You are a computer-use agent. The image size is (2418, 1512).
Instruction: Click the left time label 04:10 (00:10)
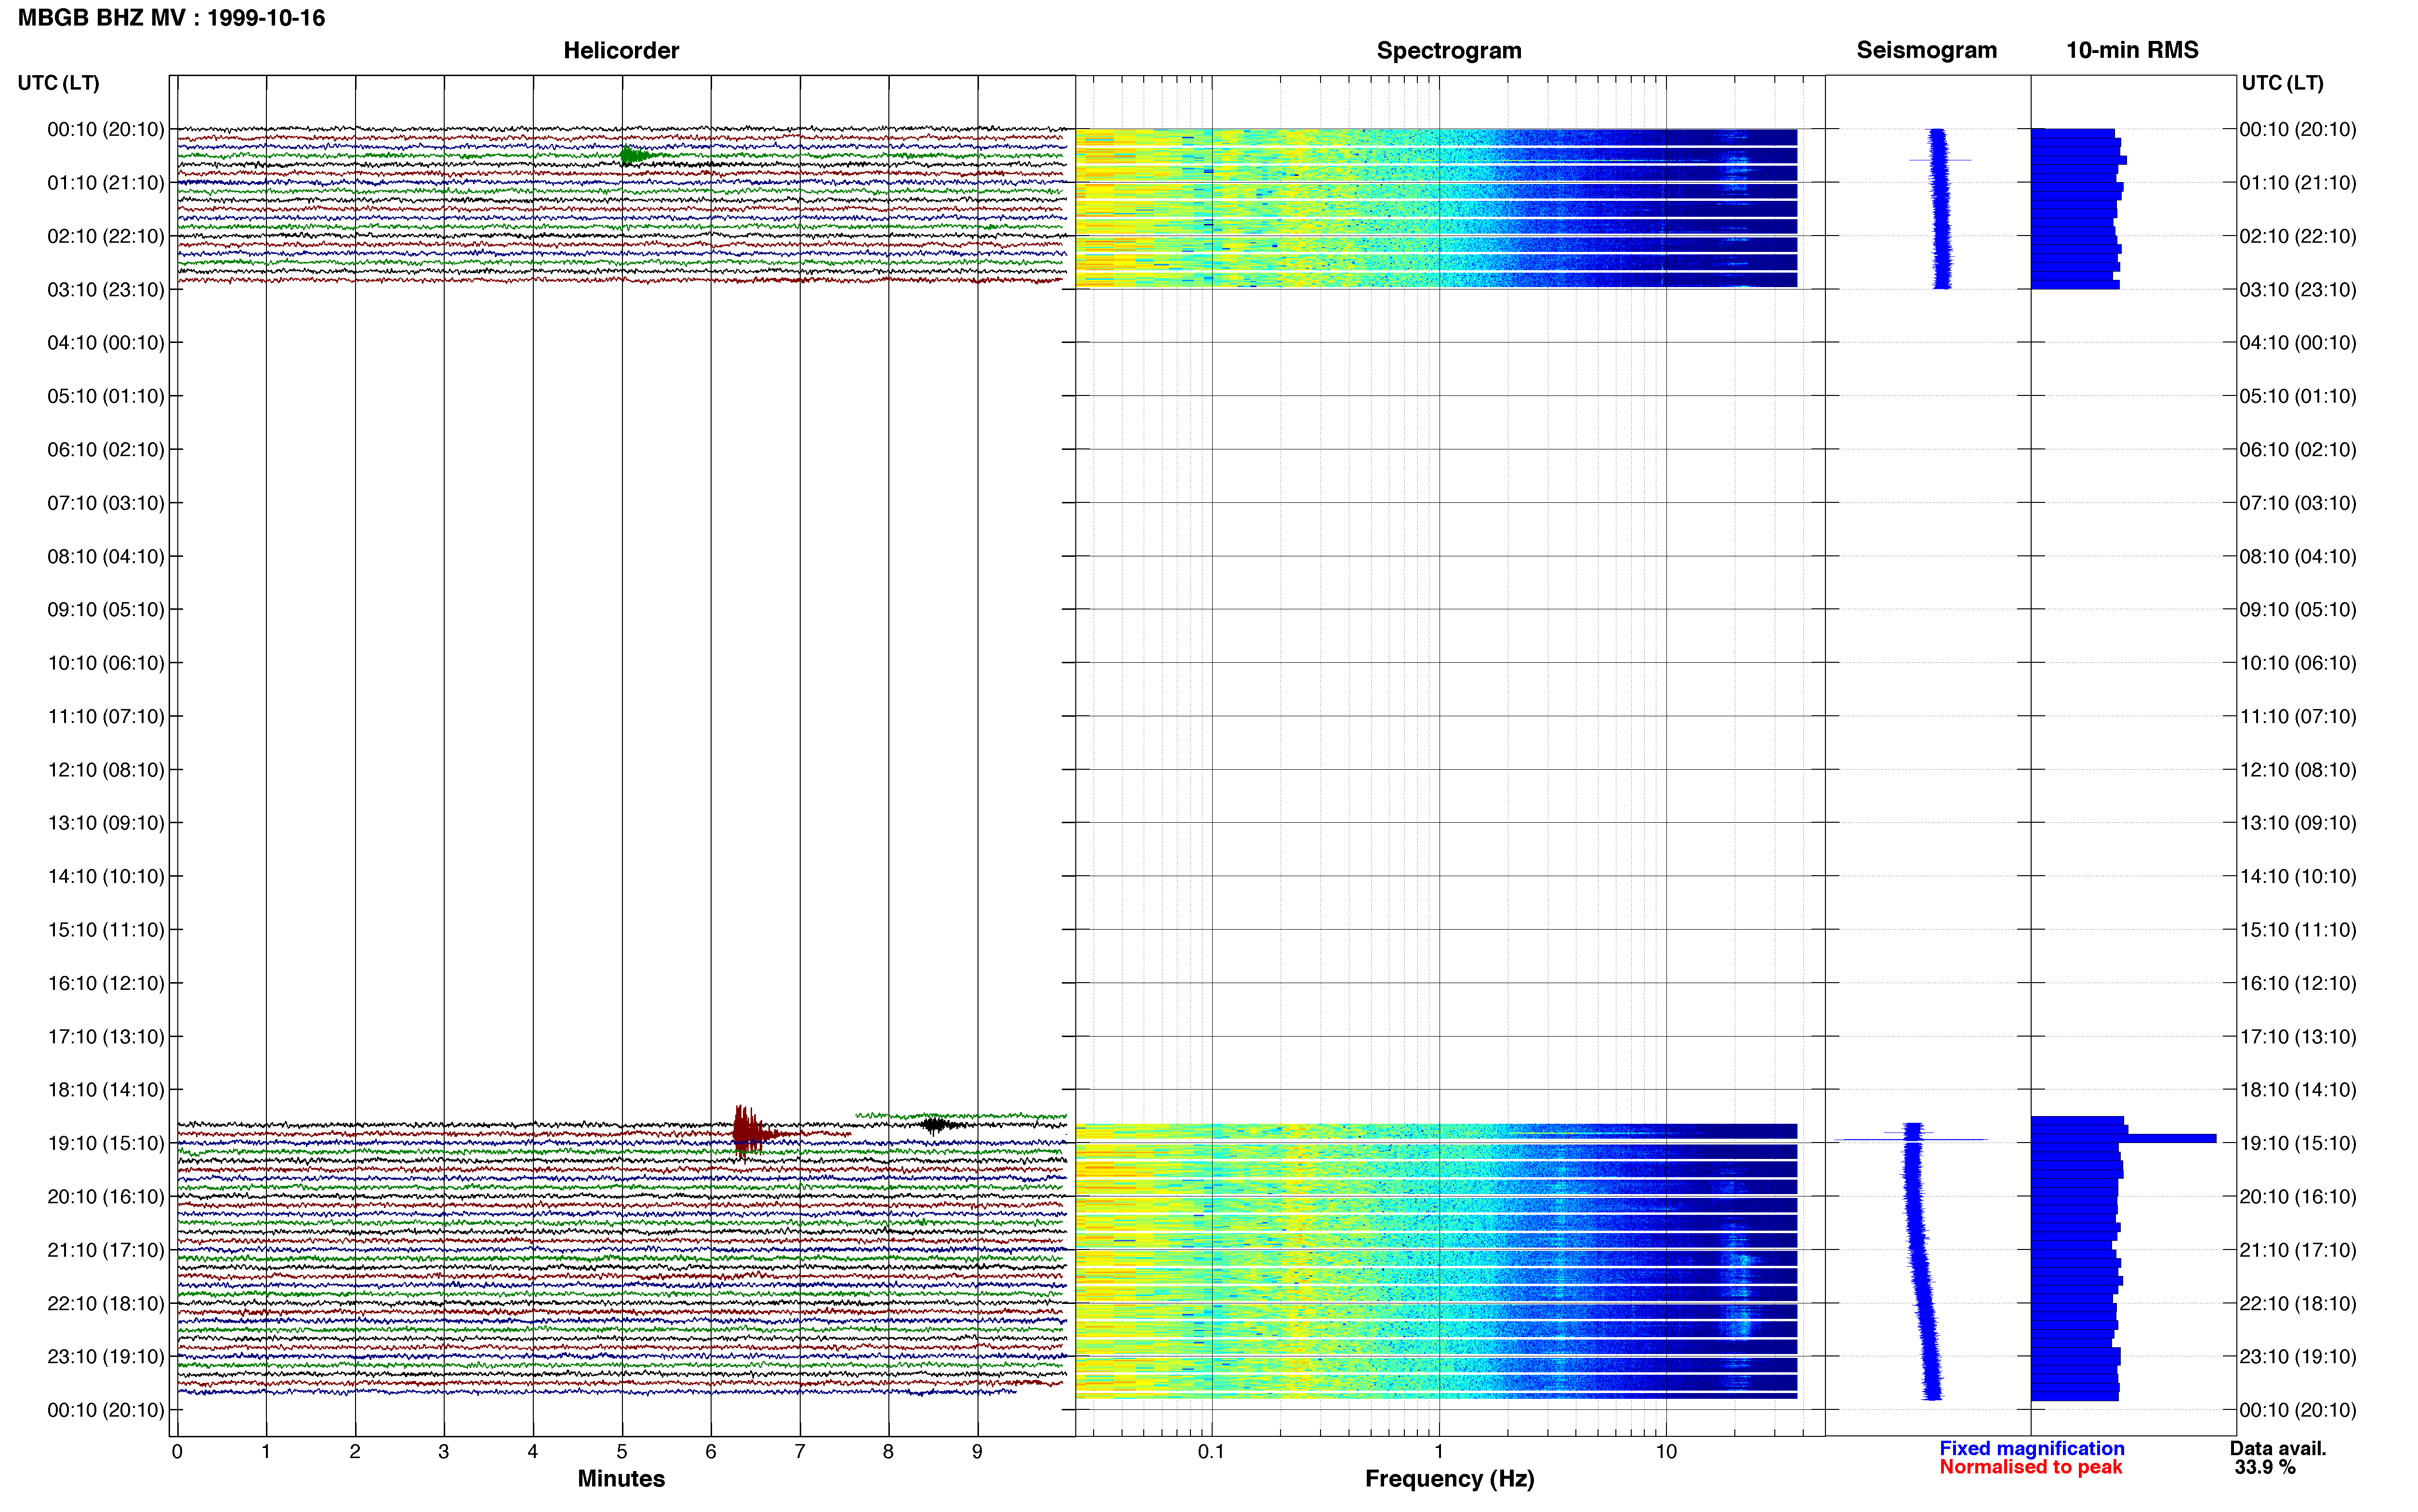click(x=105, y=343)
